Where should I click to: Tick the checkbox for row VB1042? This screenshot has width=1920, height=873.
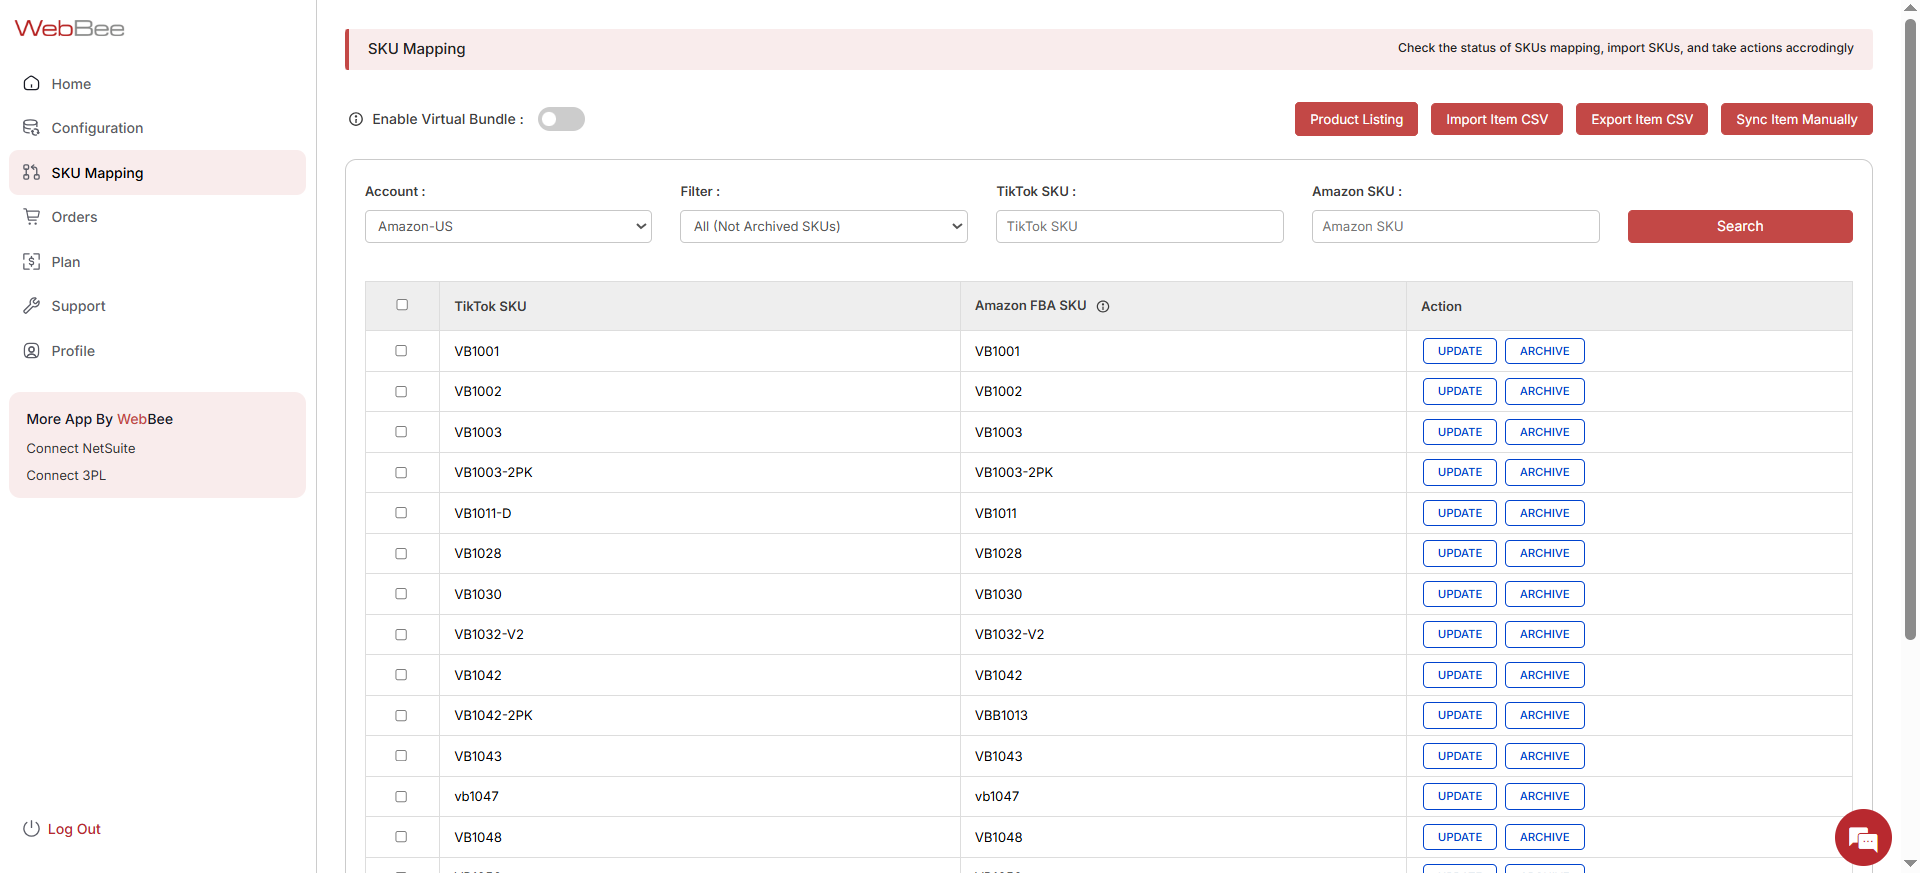pyautogui.click(x=401, y=675)
